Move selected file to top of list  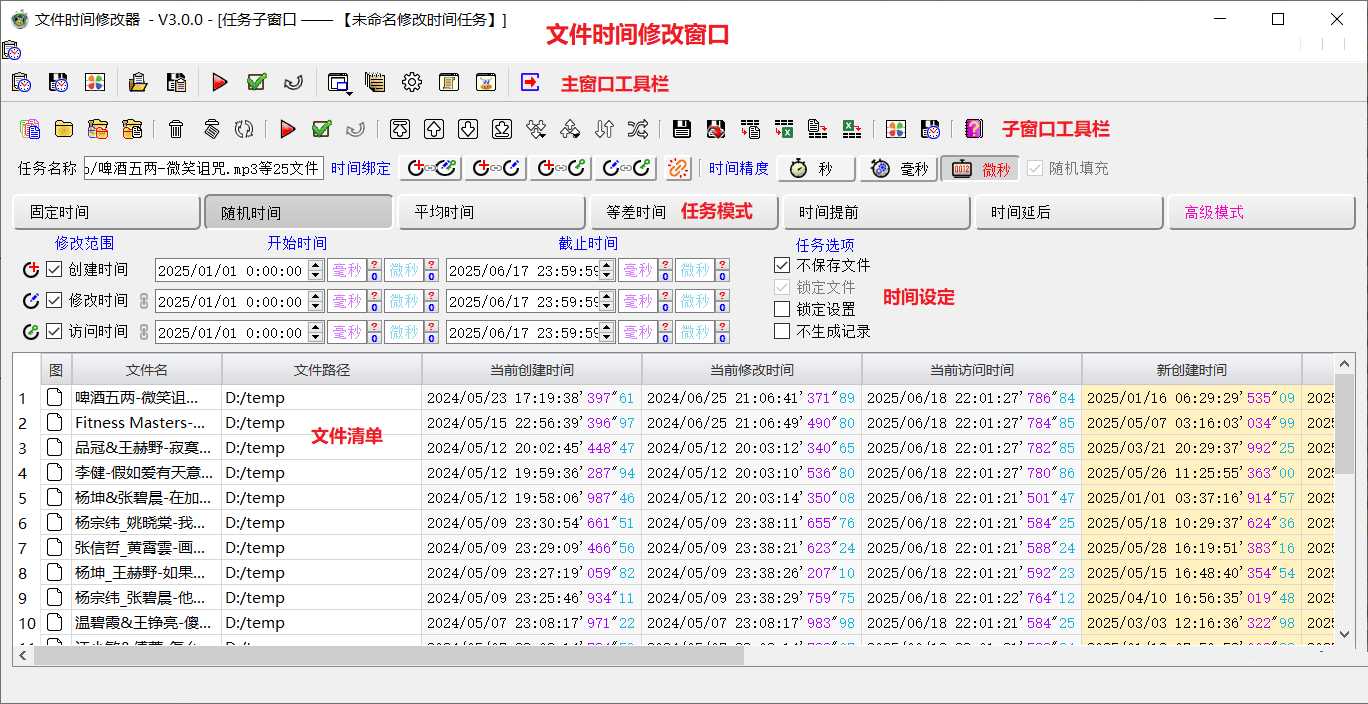point(399,129)
